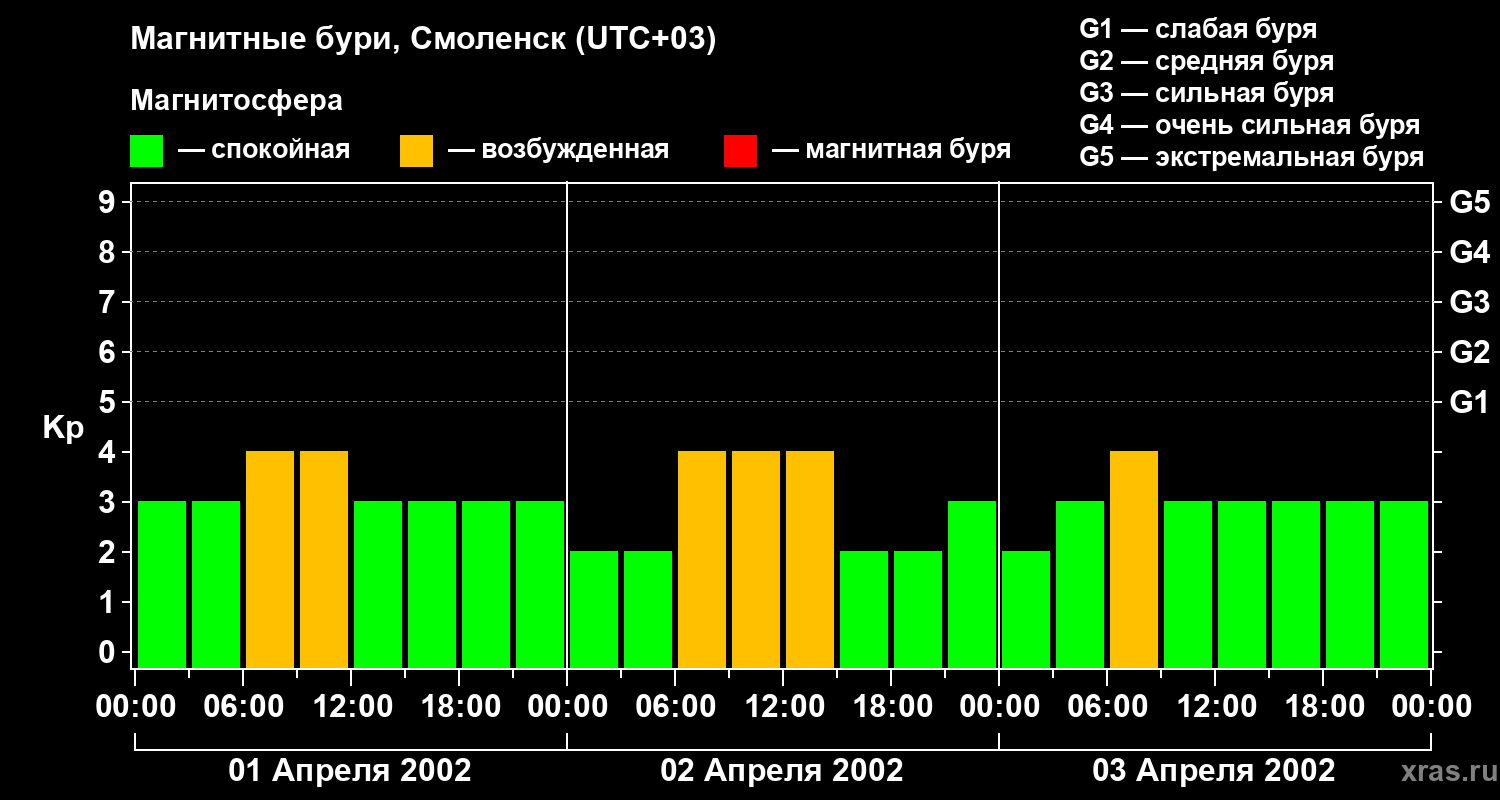1500x800 pixels.
Task: Select the 'G4 — очень сильная буря' legend line
Action: pos(1250,125)
